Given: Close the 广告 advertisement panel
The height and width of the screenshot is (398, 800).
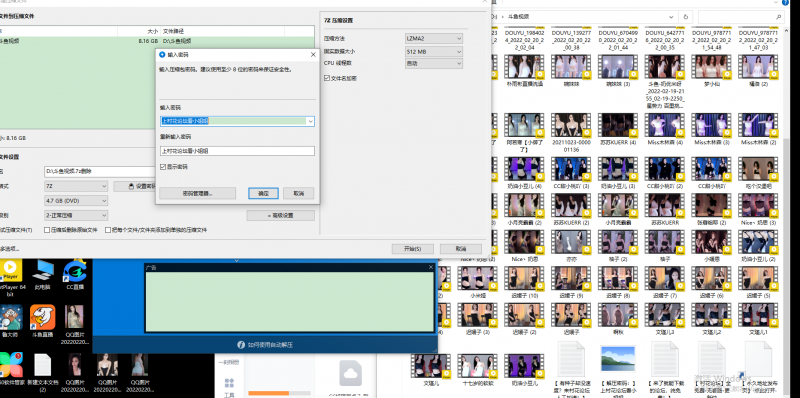Looking at the screenshot, I should (430, 267).
